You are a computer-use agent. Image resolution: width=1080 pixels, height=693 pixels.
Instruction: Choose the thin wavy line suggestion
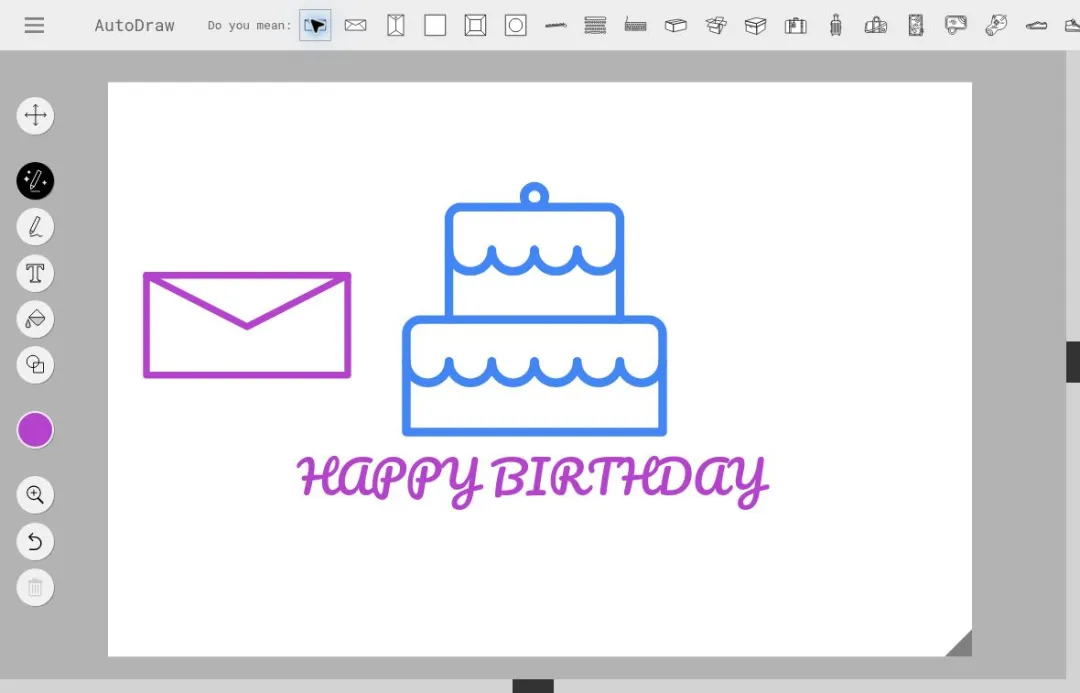555,25
